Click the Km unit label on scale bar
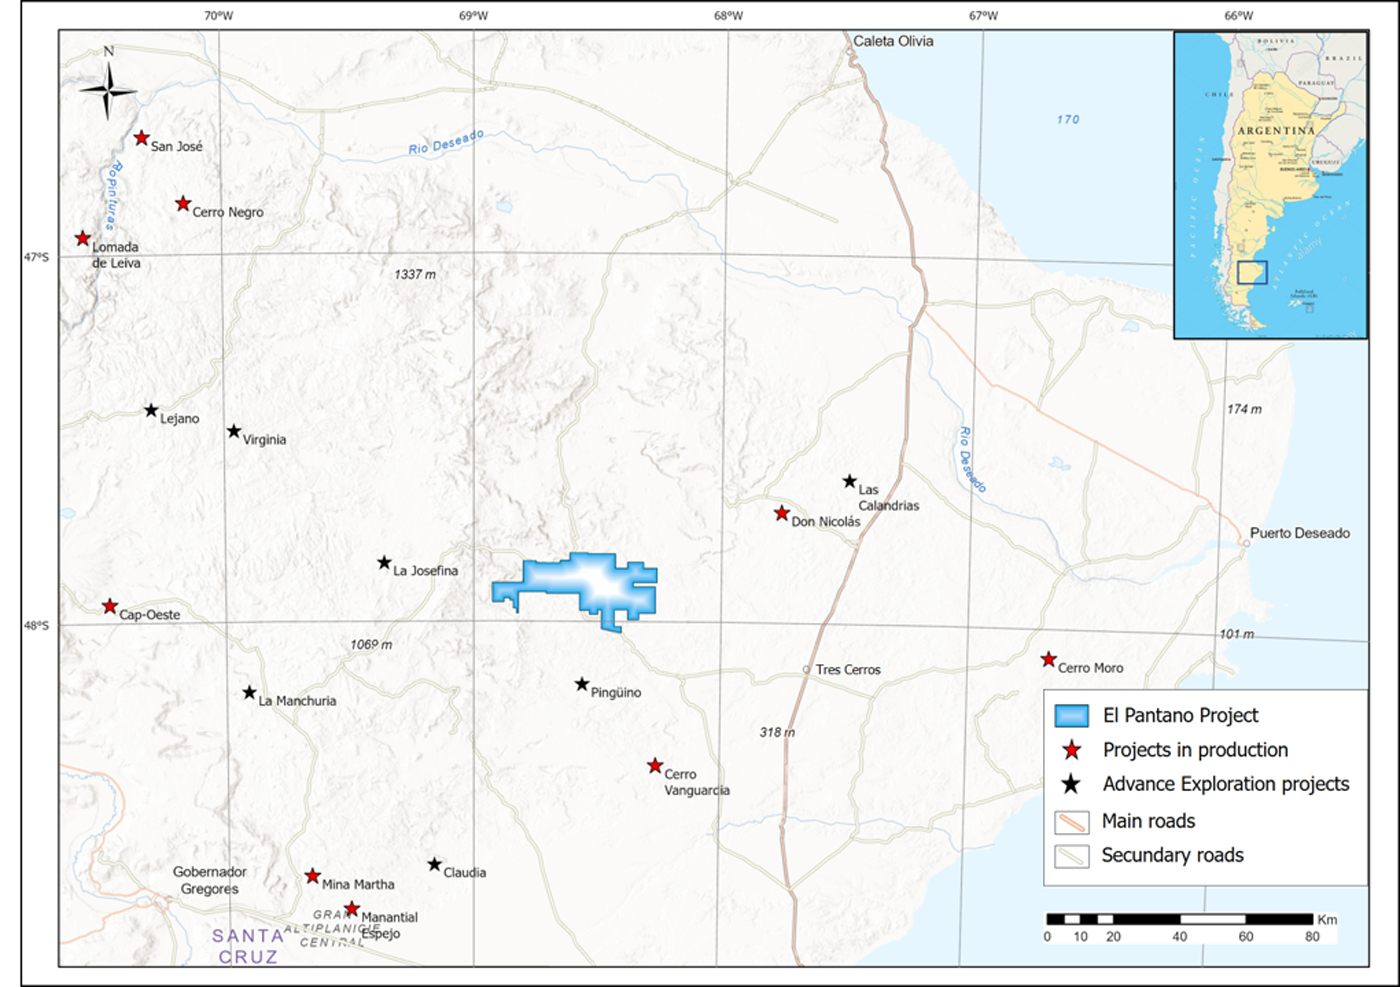This screenshot has width=1400, height=987. [1327, 919]
